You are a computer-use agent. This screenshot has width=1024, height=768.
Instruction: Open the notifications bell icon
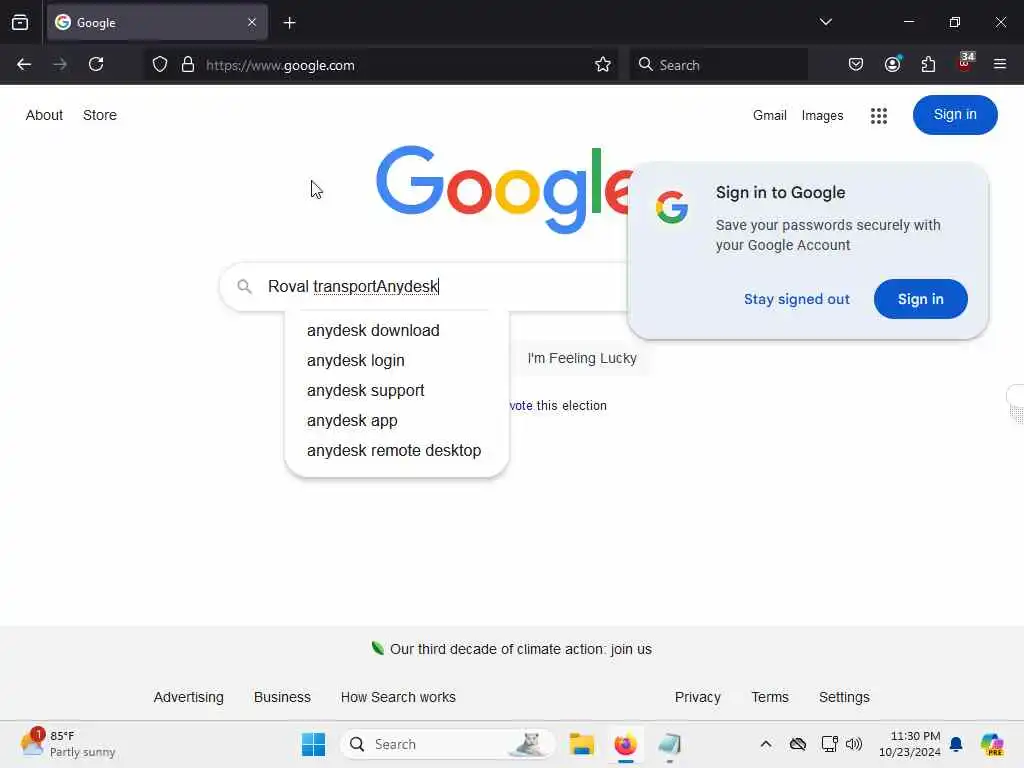pyautogui.click(x=956, y=744)
